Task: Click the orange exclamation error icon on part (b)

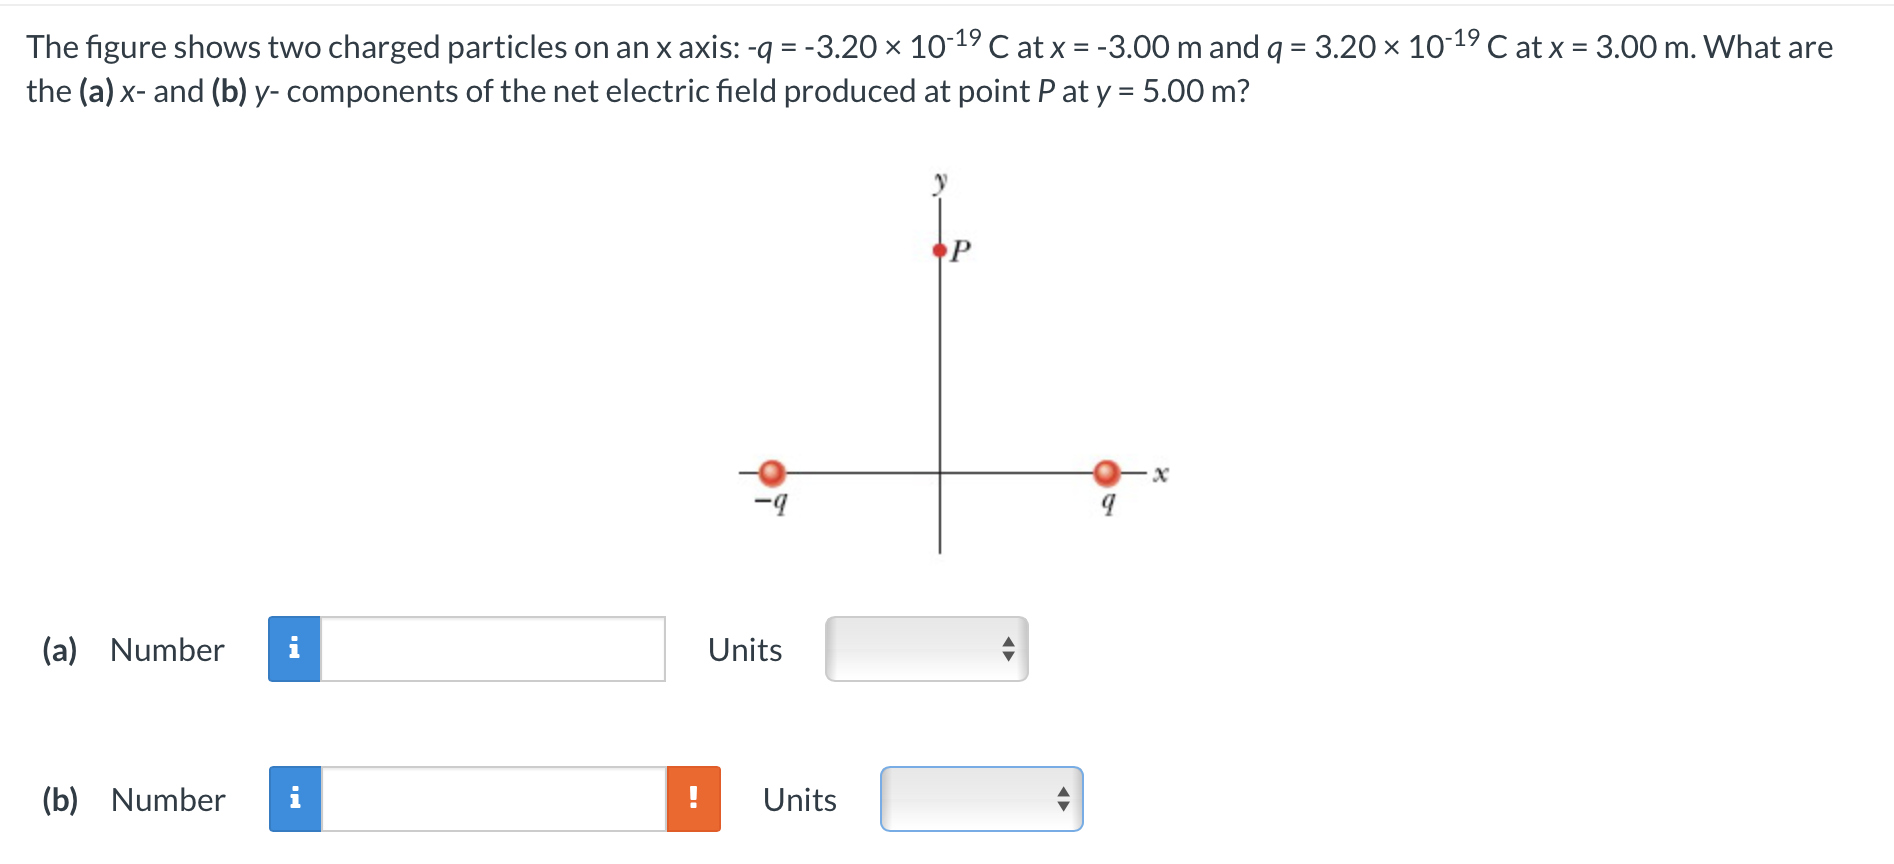Action: (694, 798)
